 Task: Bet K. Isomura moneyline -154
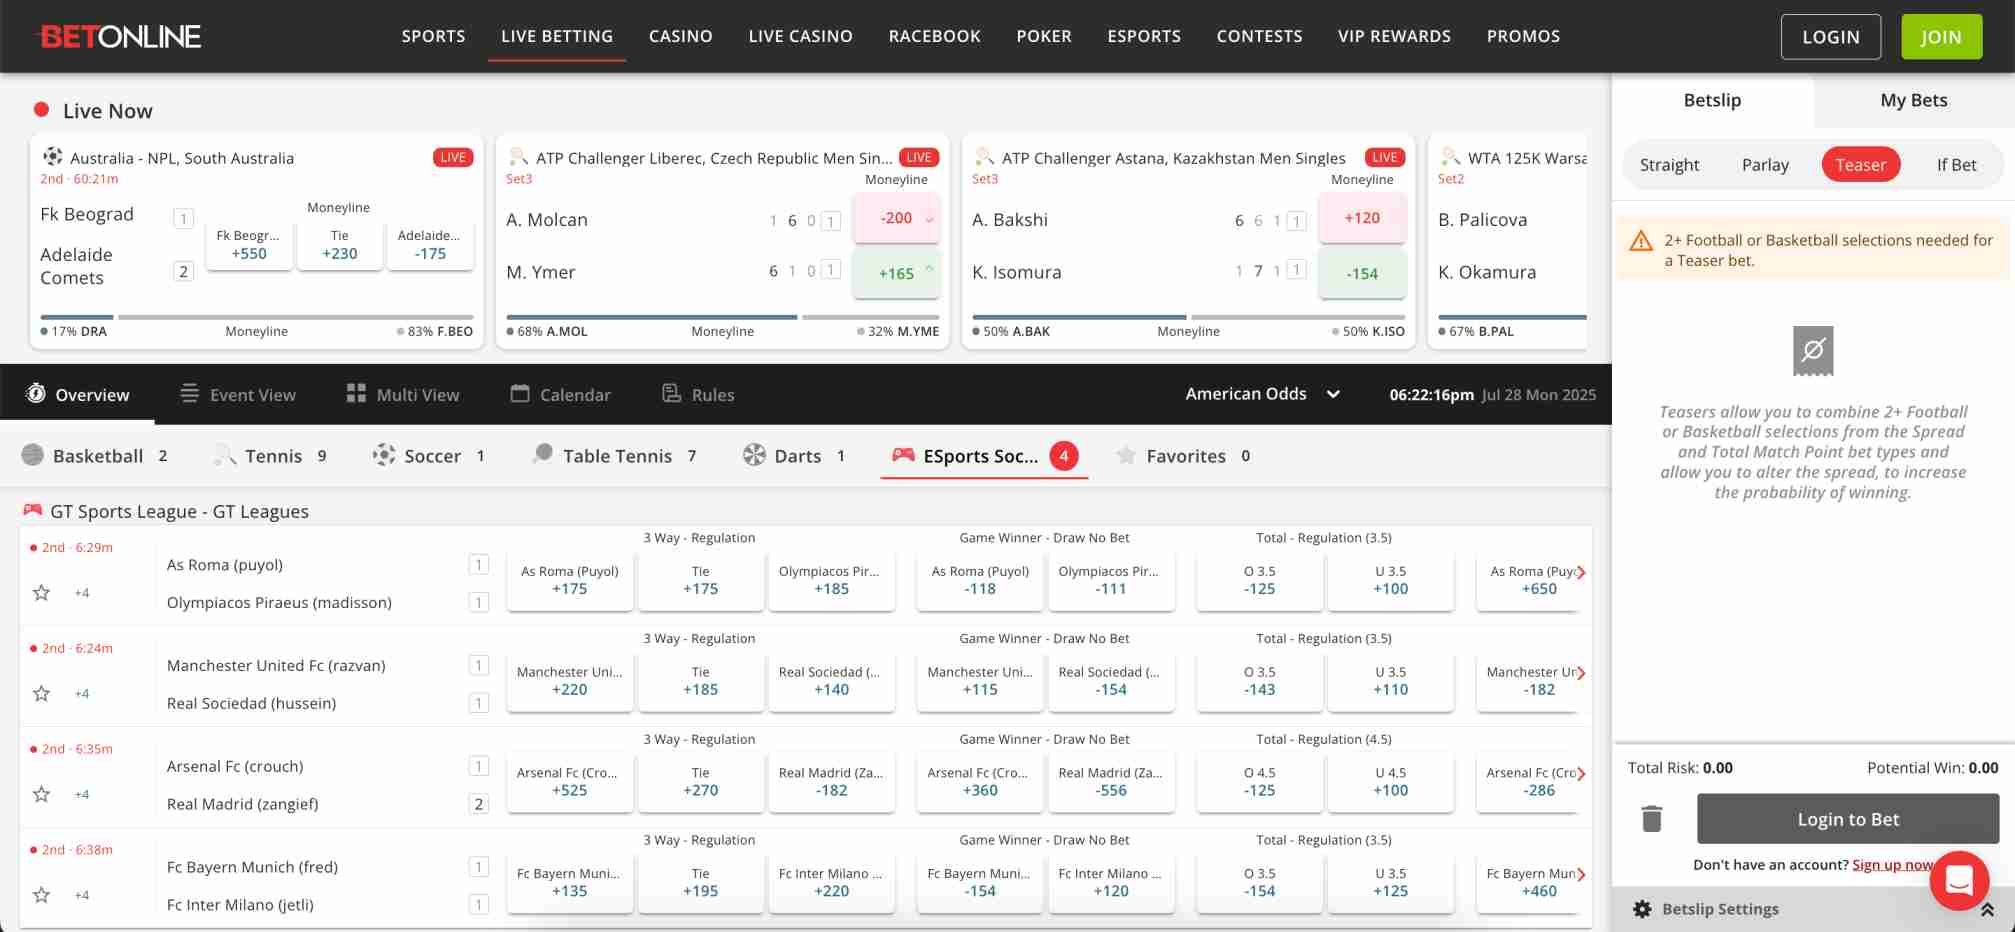(1362, 273)
